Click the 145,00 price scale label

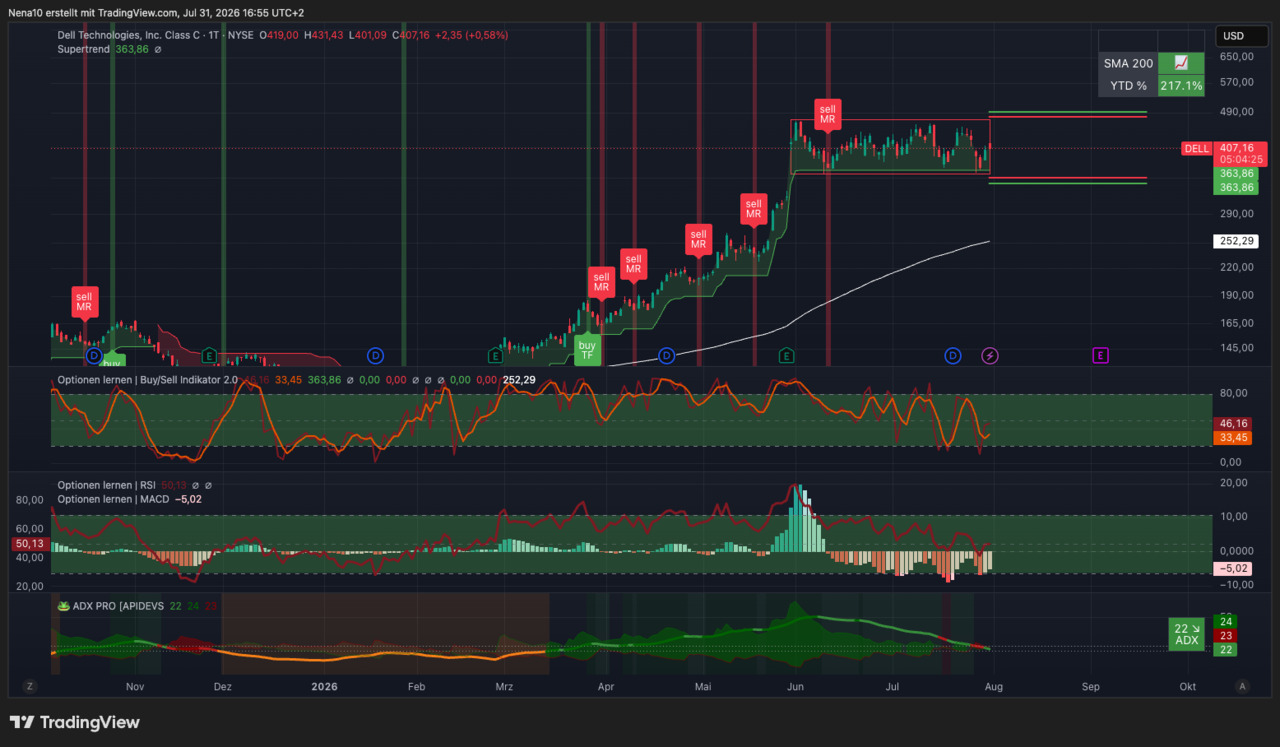pos(1237,348)
